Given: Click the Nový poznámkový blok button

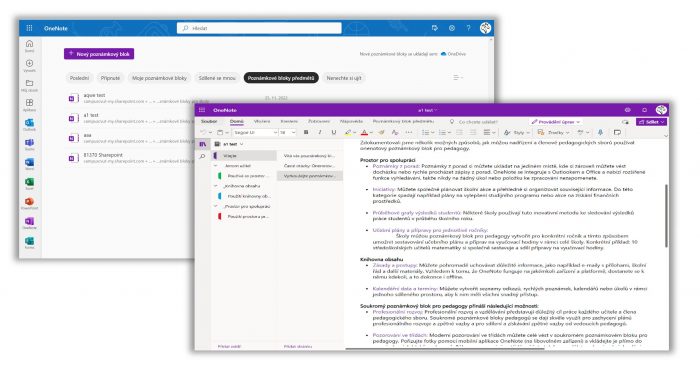Looking at the screenshot, I should (99, 54).
